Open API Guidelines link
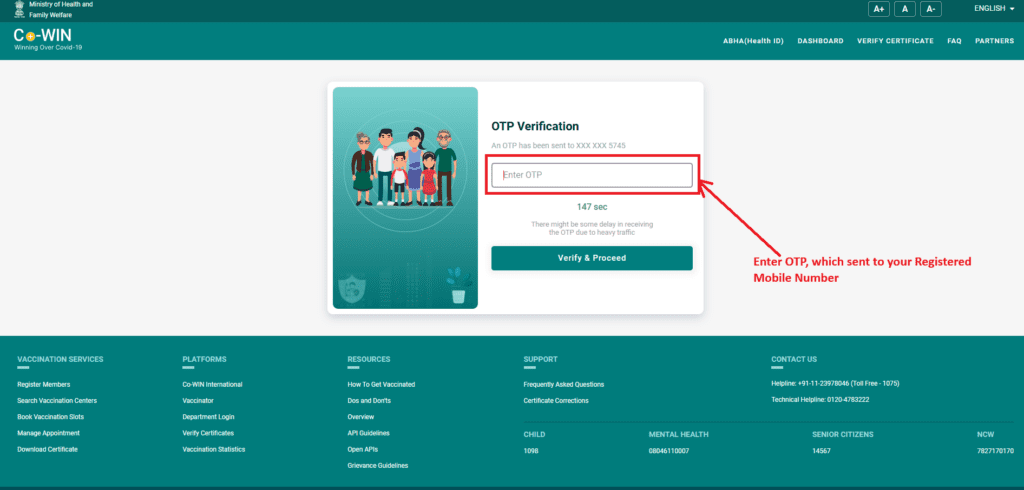 click(x=369, y=433)
